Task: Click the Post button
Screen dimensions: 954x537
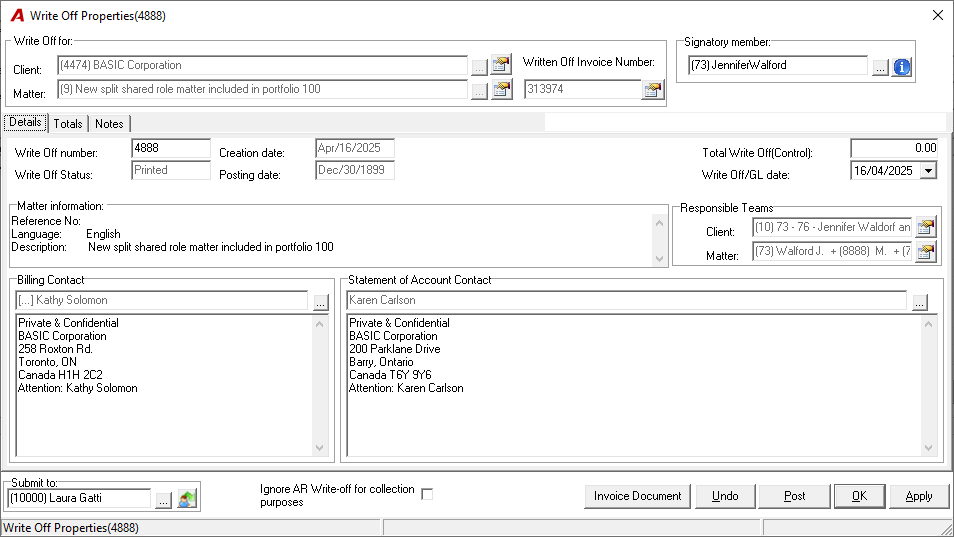Action: pyautogui.click(x=794, y=496)
